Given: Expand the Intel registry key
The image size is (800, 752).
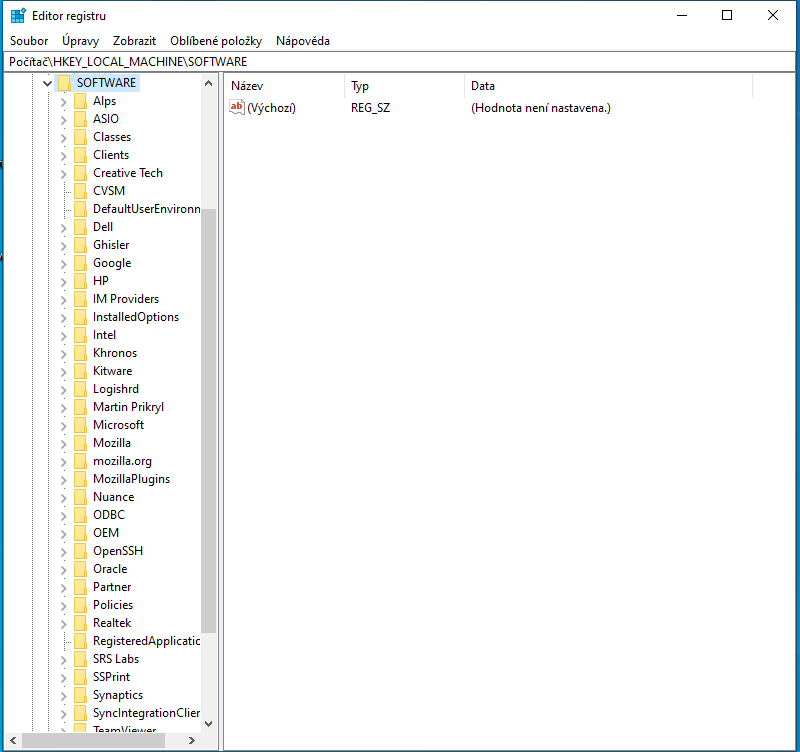Looking at the screenshot, I should tap(64, 335).
